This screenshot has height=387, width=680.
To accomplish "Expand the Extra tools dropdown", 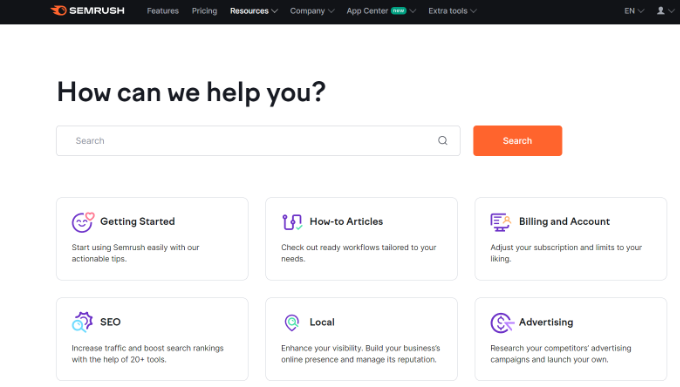I will [452, 11].
